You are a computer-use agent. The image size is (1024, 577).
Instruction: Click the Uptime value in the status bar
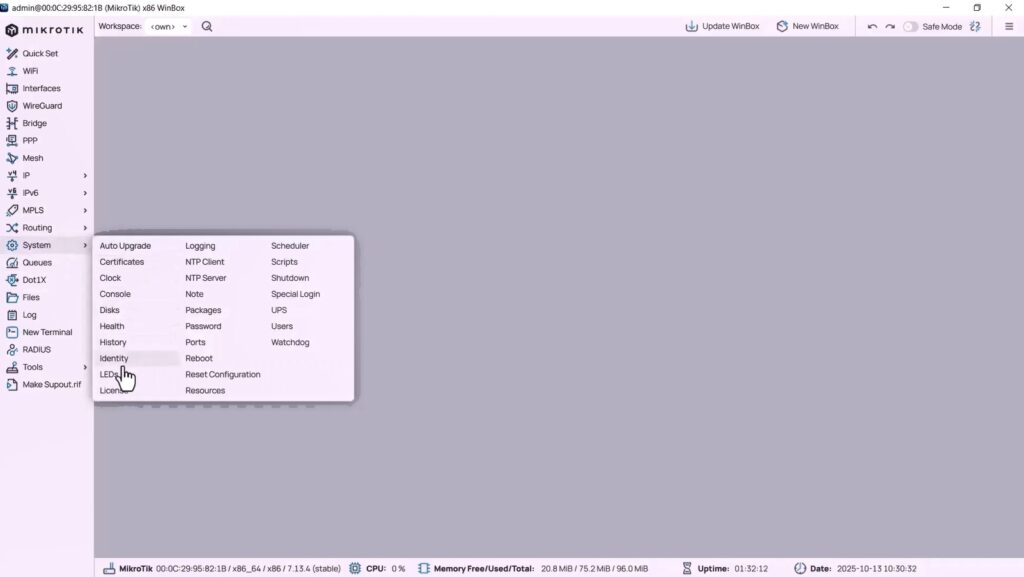(x=751, y=569)
